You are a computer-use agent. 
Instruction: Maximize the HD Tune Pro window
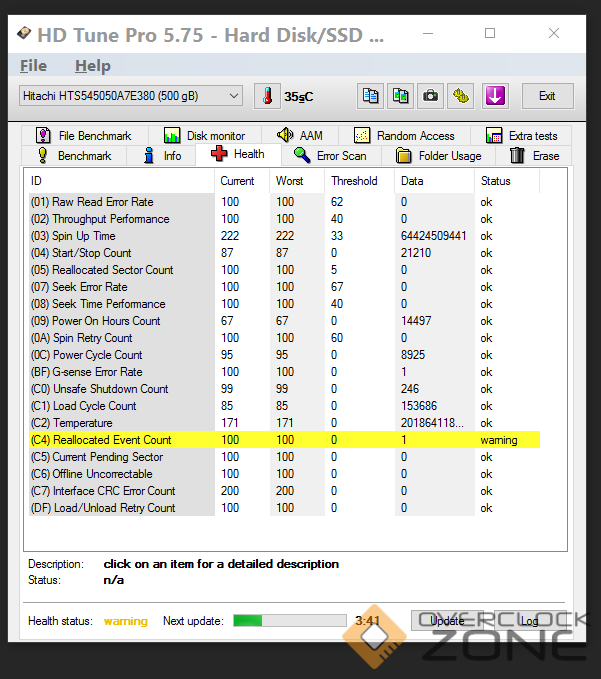tap(490, 33)
